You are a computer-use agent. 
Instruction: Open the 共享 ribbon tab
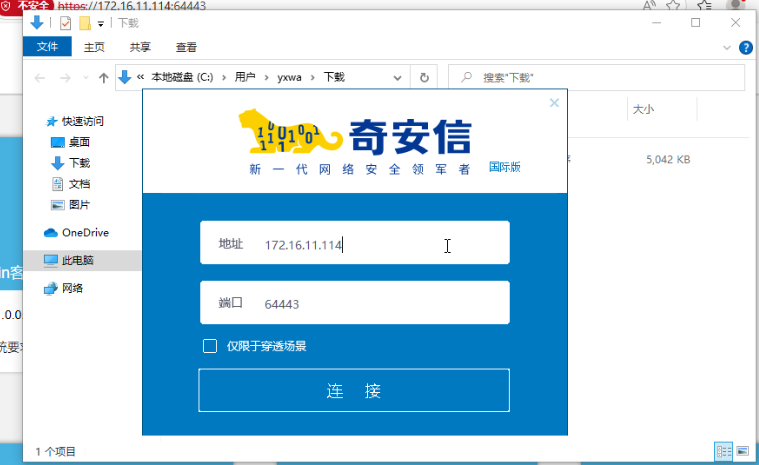(140, 47)
